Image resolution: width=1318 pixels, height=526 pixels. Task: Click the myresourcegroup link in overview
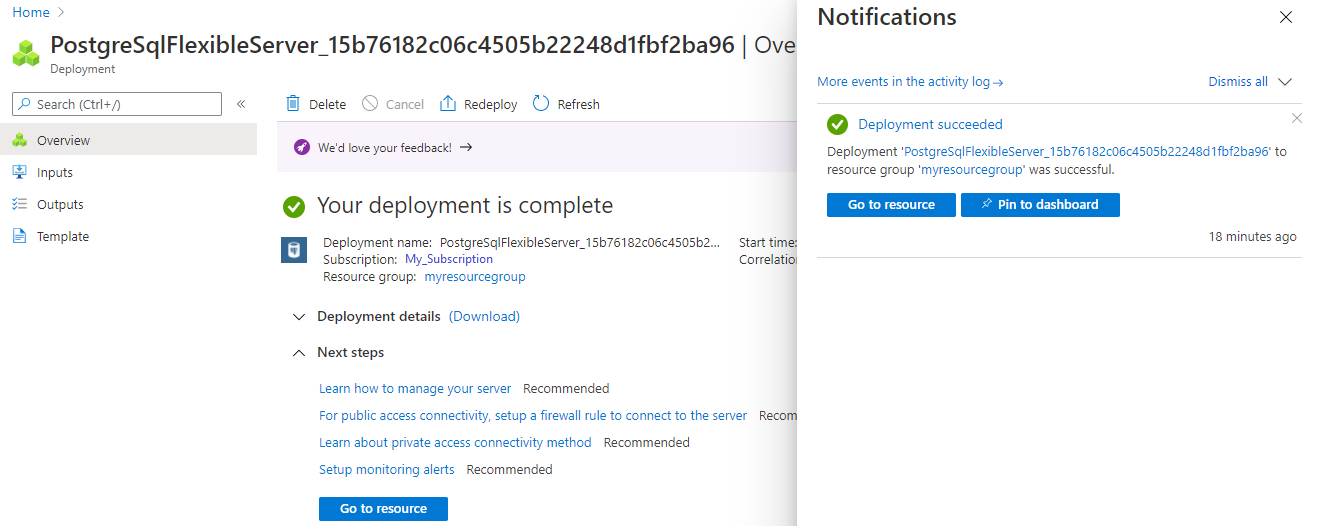point(475,277)
